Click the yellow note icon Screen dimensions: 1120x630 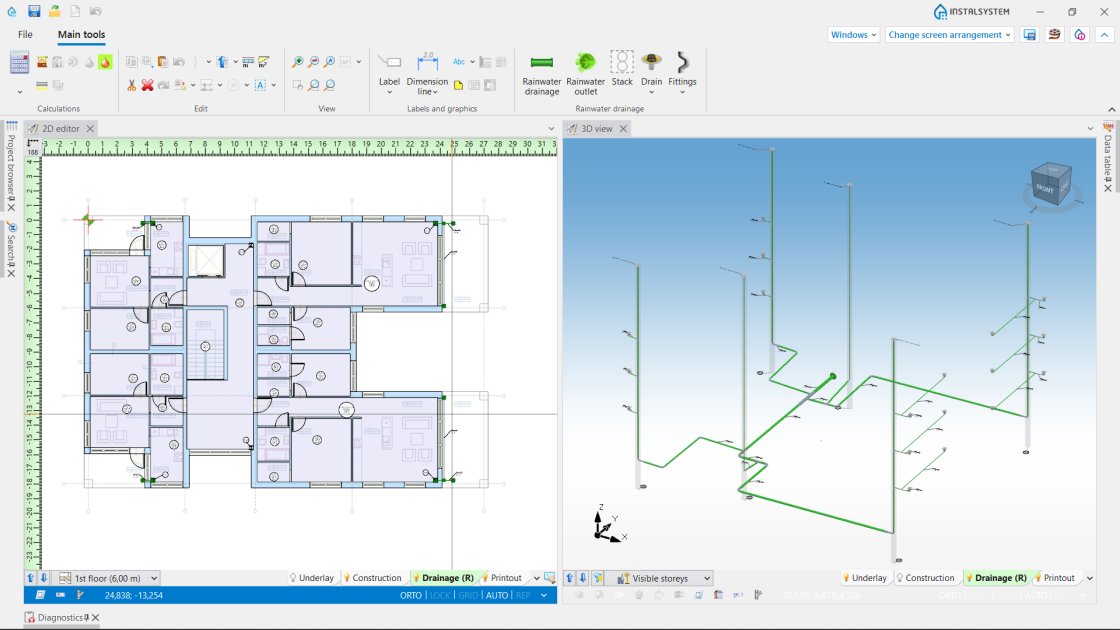tap(459, 85)
